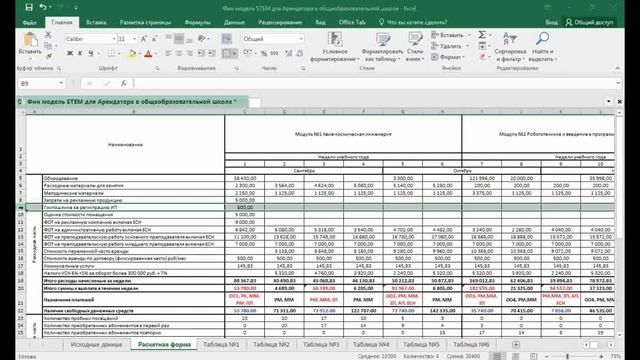
Task: Toggle the Wrap Text button
Action: pos(227,39)
